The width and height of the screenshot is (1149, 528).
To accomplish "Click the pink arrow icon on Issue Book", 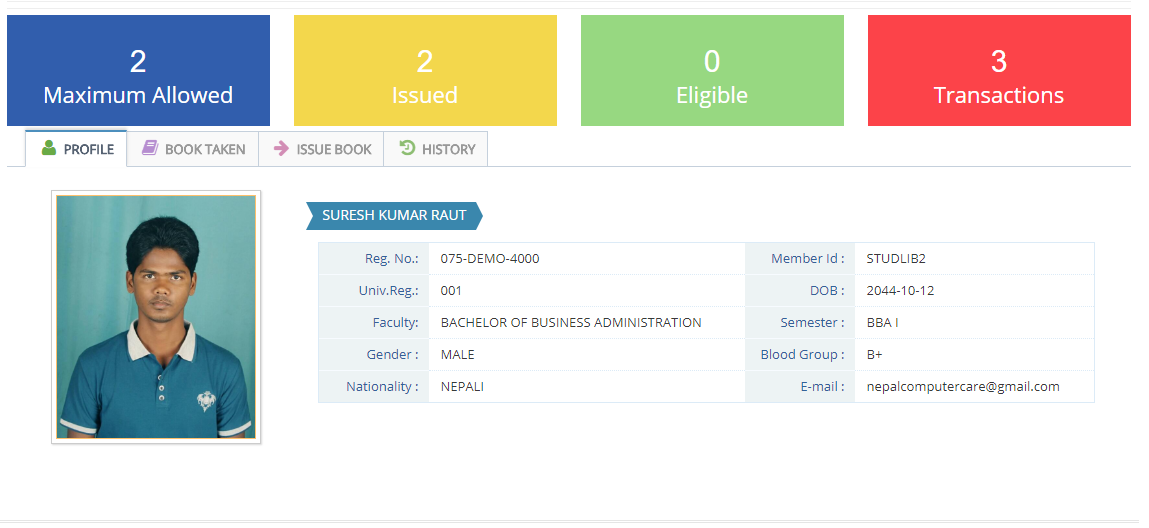I will 281,149.
